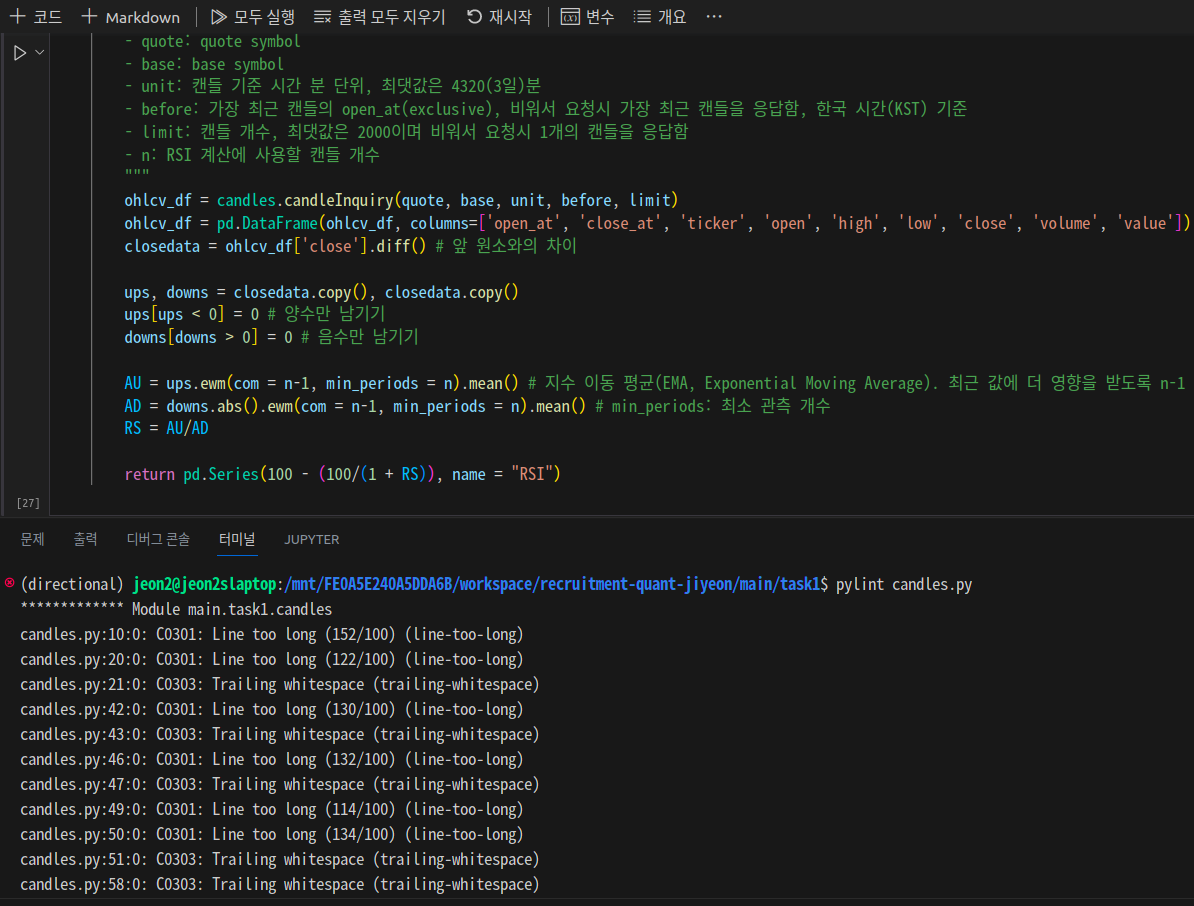Click the 'candleInquiry' method call in code
The image size is (1194, 906).
(x=338, y=200)
